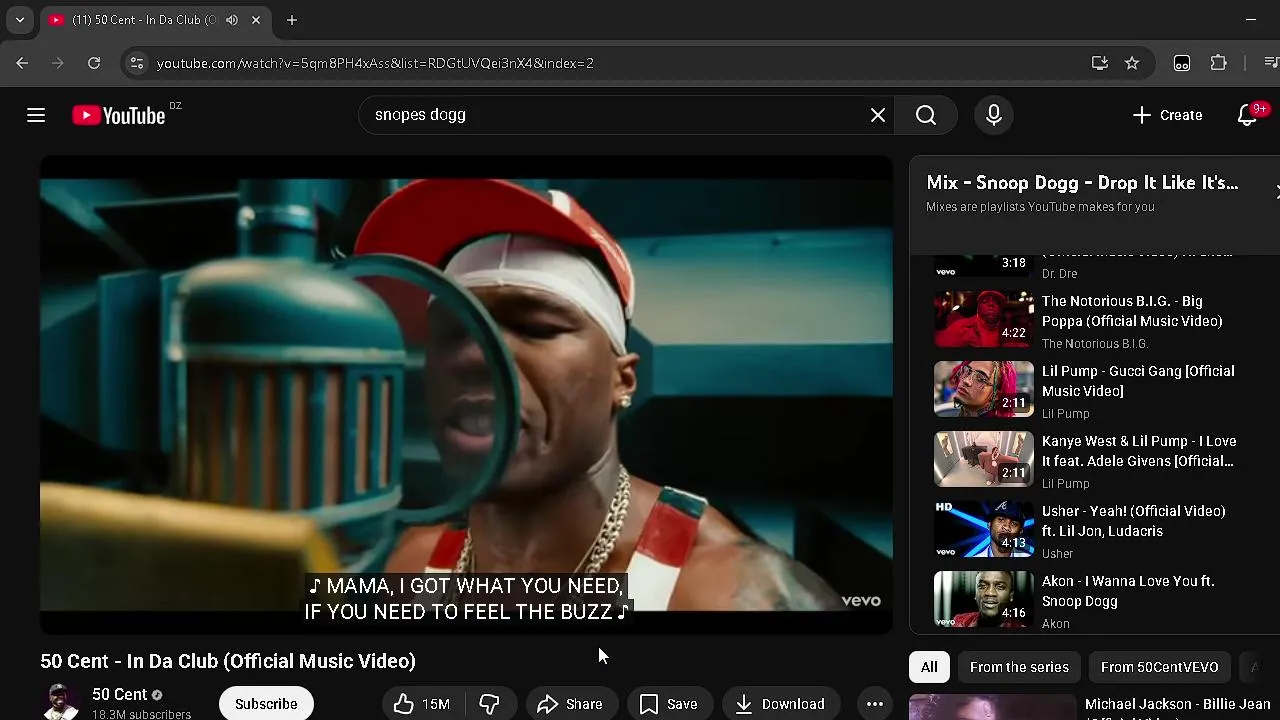1280x720 pixels.
Task: Select the 'From 50CentVEVO' chip
Action: tap(1159, 667)
